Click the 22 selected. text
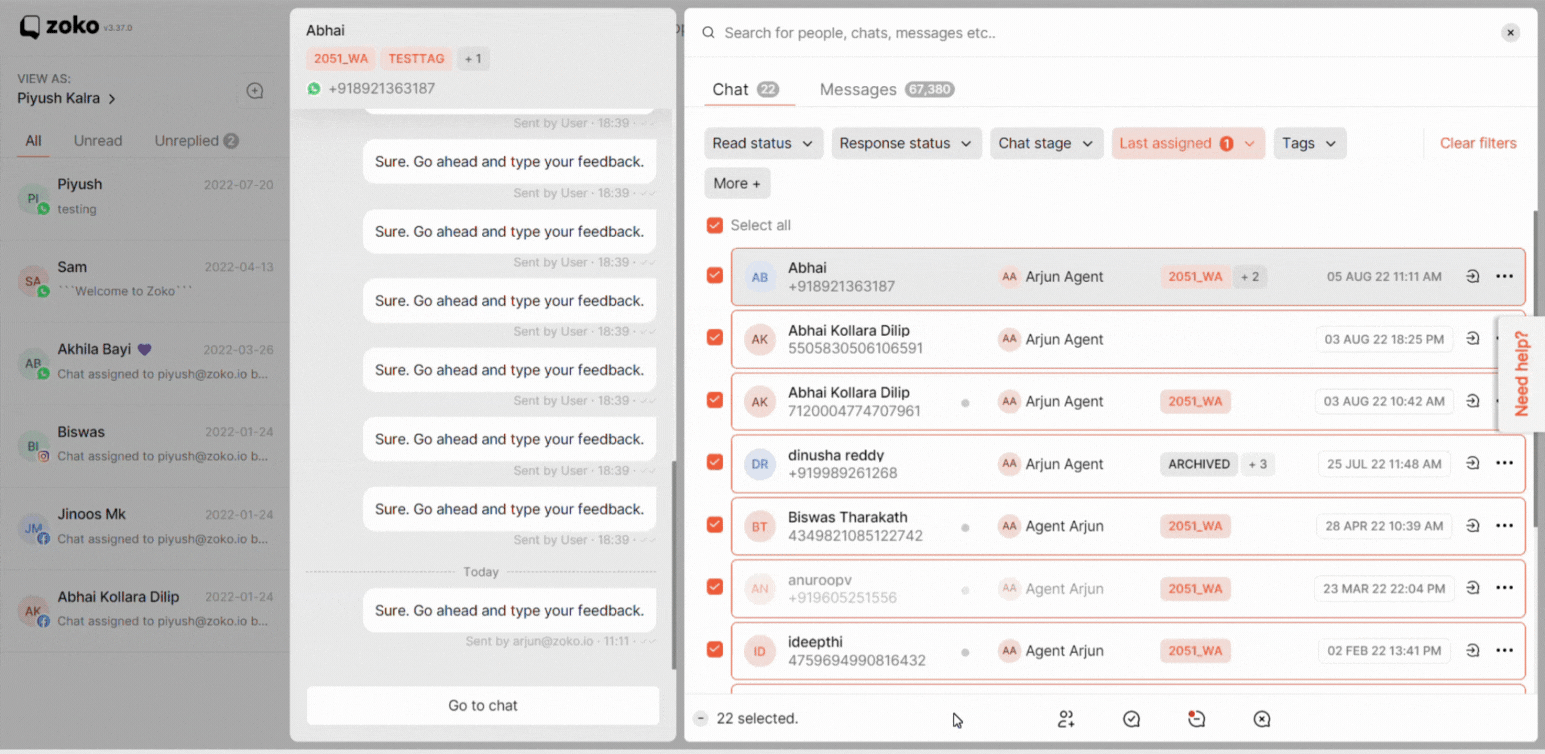The width and height of the screenshot is (1545, 754). (x=757, y=718)
